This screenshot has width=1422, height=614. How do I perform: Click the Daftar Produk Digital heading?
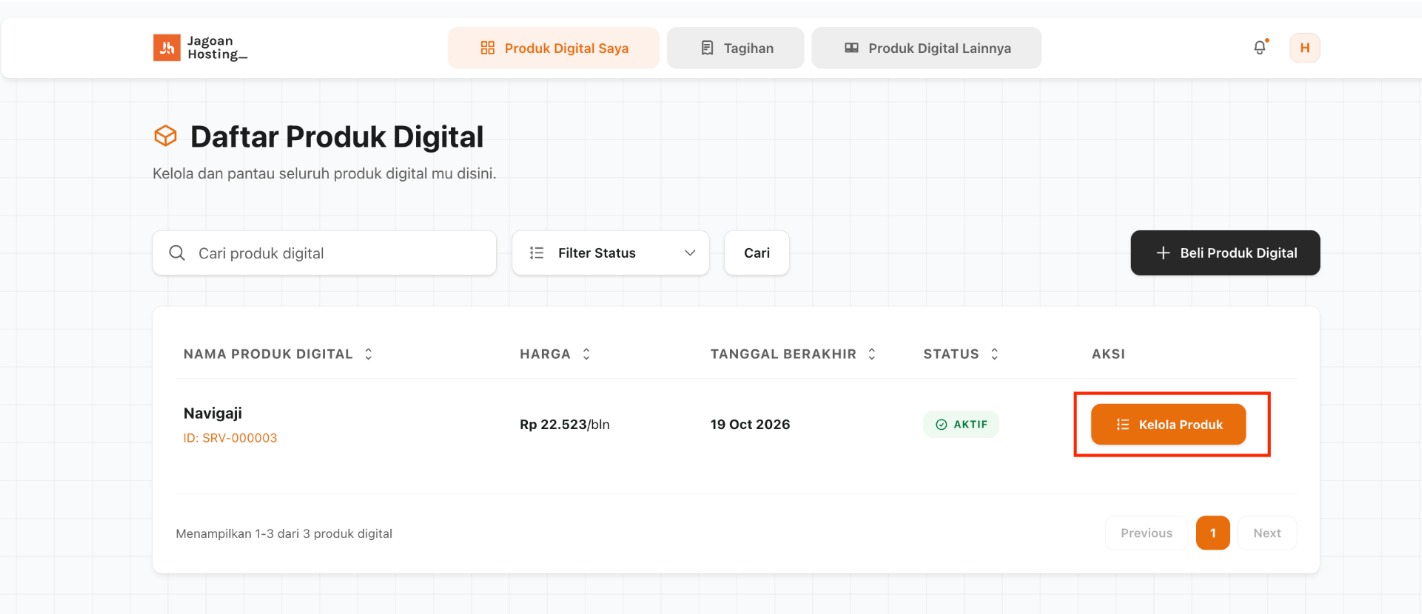(337, 137)
